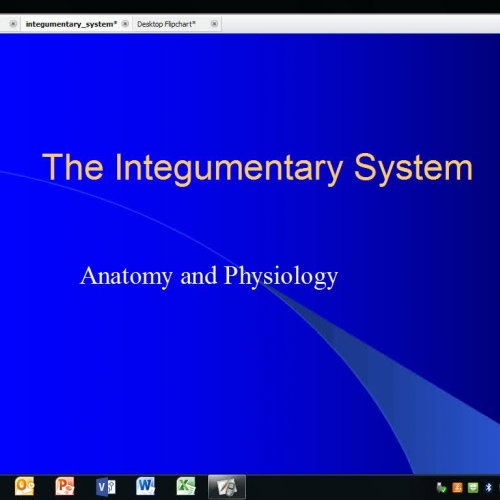Close the Desktop Flipchart tab
This screenshot has height=500, width=500.
coord(214,24)
